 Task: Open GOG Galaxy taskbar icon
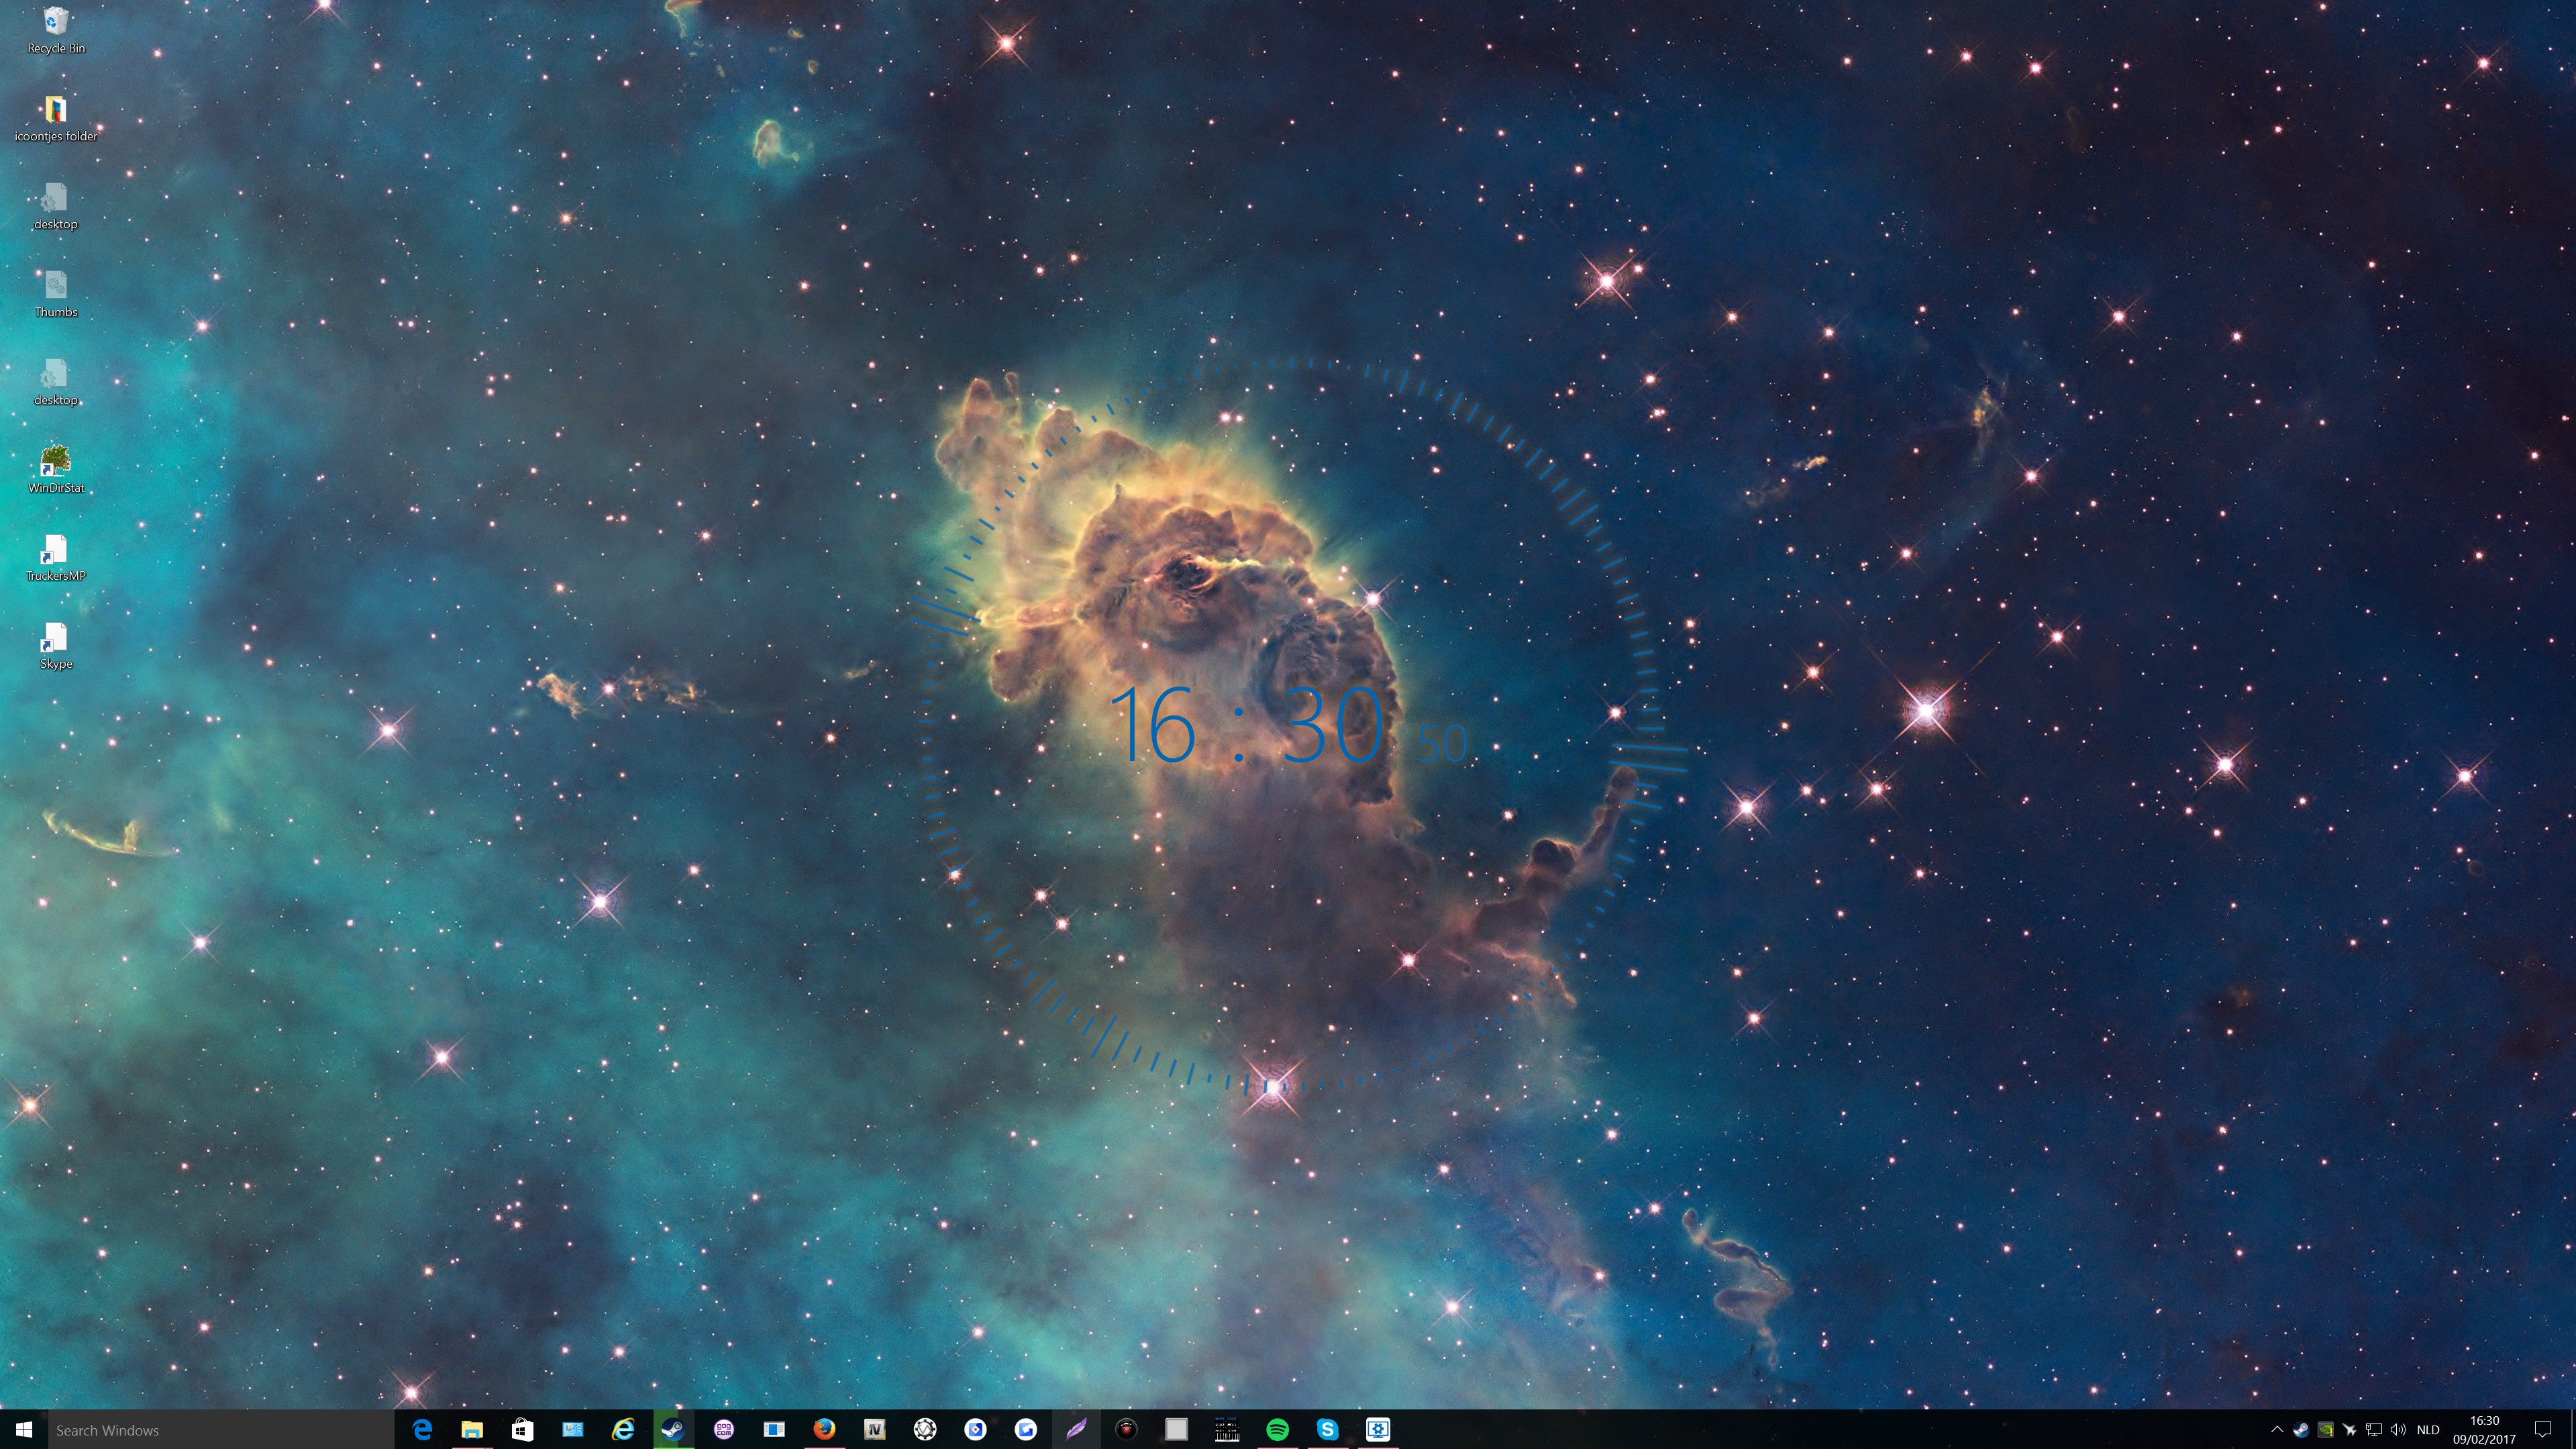(x=724, y=1429)
